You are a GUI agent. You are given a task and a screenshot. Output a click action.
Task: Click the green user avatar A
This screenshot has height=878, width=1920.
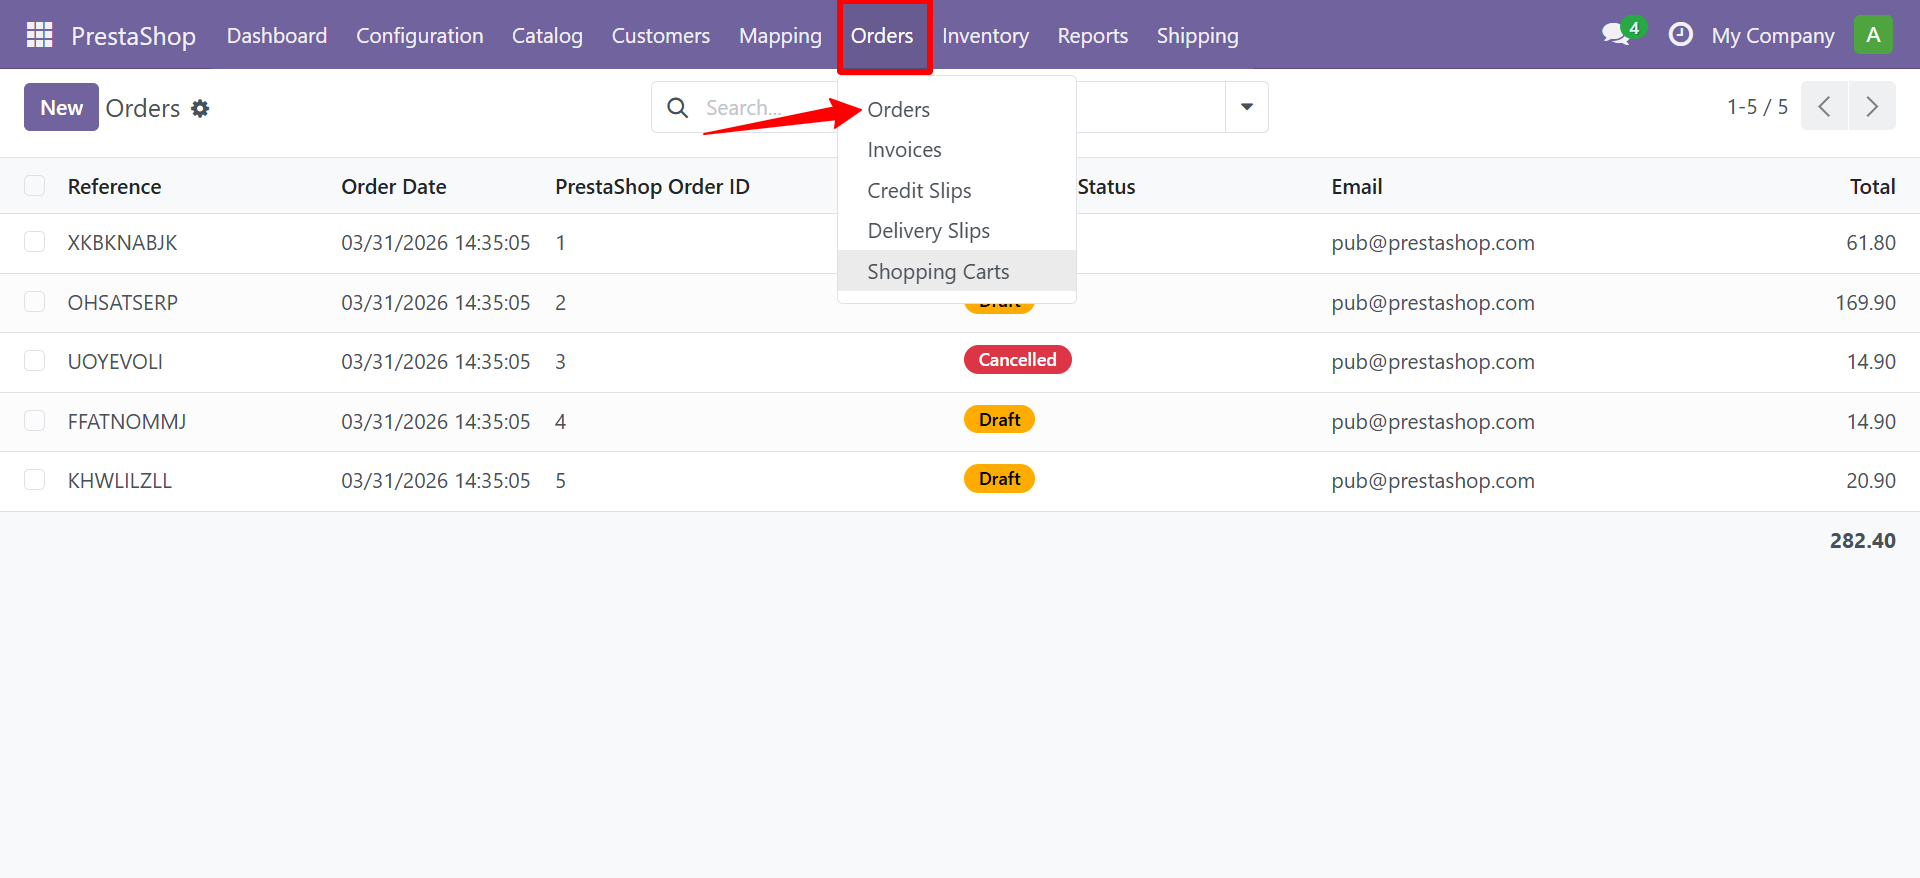1872,35
